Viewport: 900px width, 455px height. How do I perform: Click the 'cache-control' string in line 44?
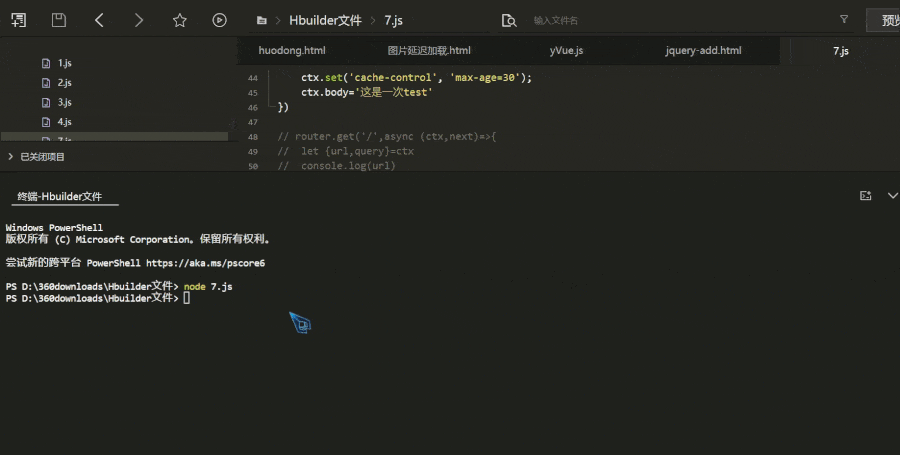tap(393, 77)
